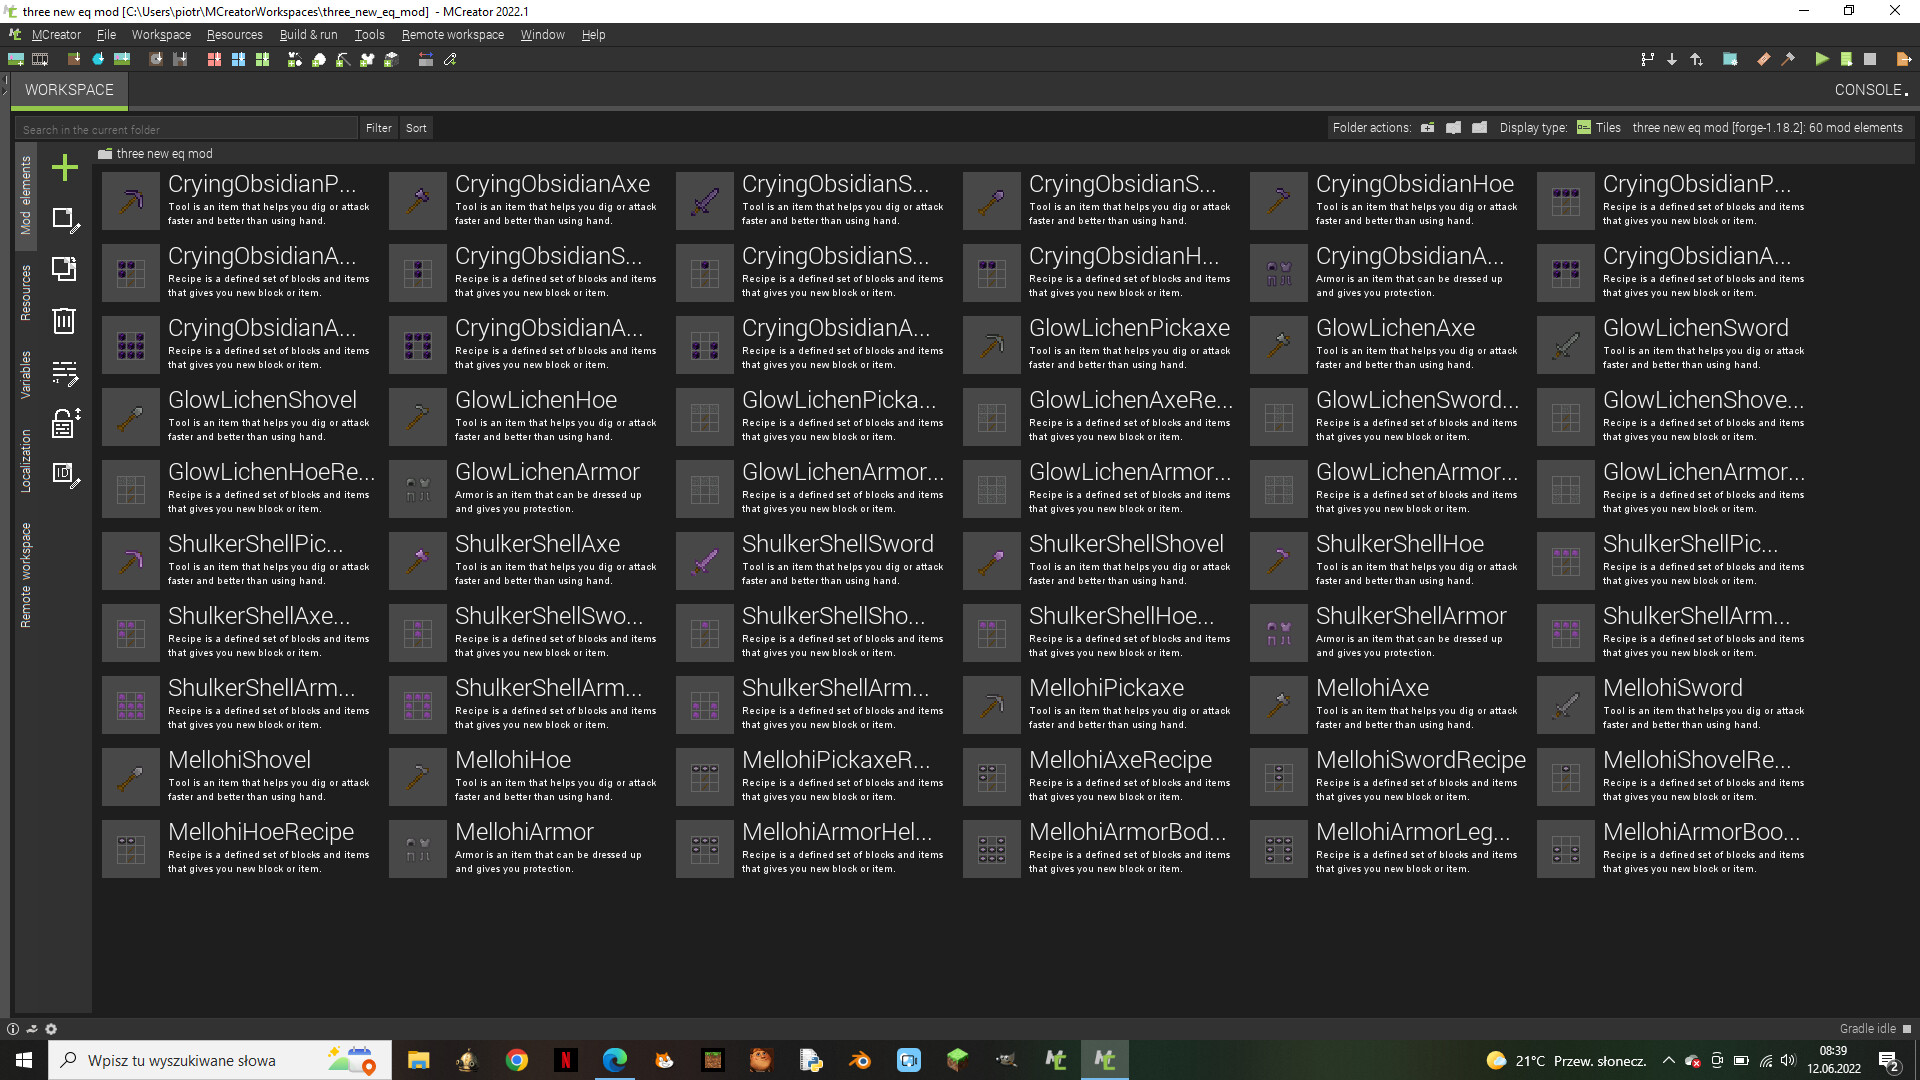Open the Tools menu
1920x1080 pixels.
tap(369, 34)
